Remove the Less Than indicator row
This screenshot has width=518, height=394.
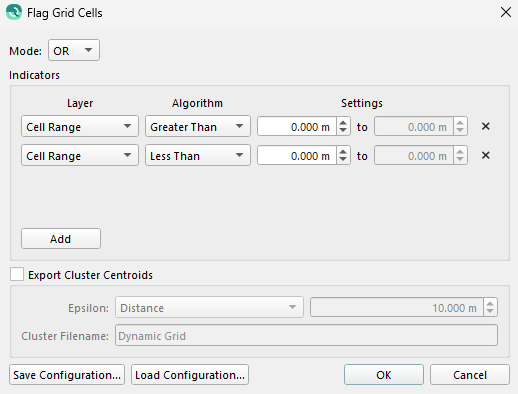tap(485, 155)
